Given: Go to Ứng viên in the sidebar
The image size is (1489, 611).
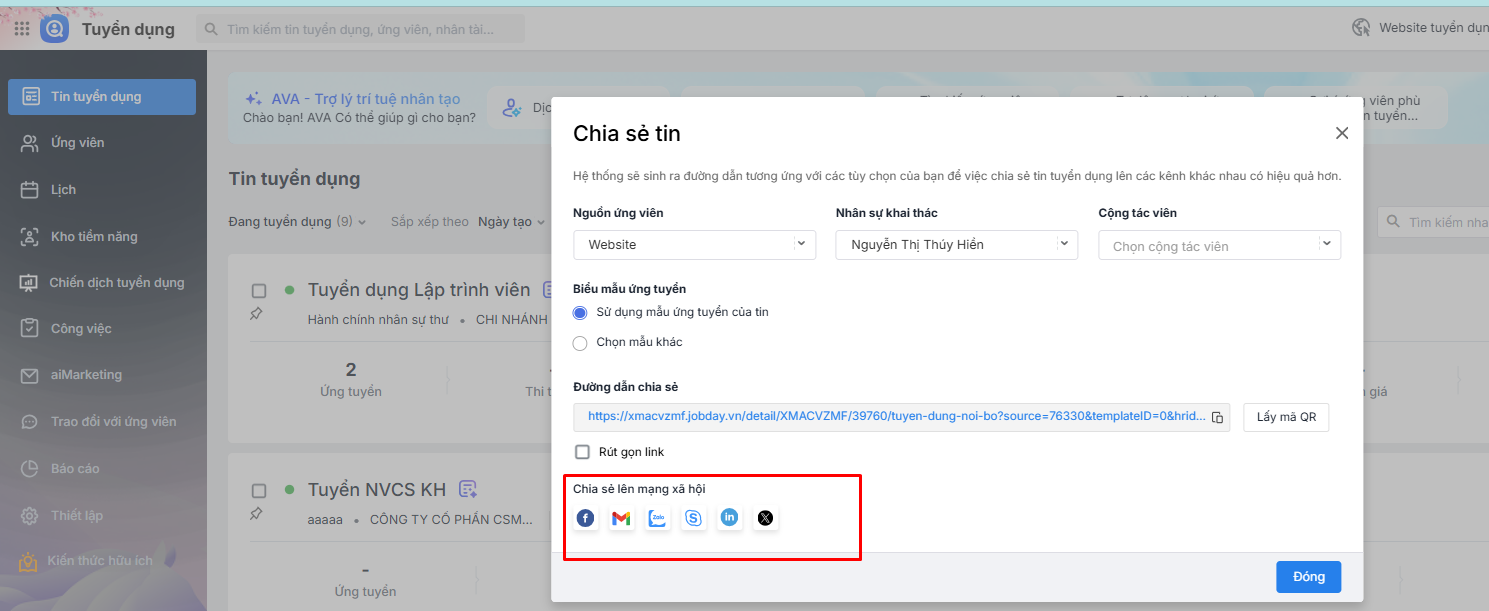Looking at the screenshot, I should coord(102,143).
